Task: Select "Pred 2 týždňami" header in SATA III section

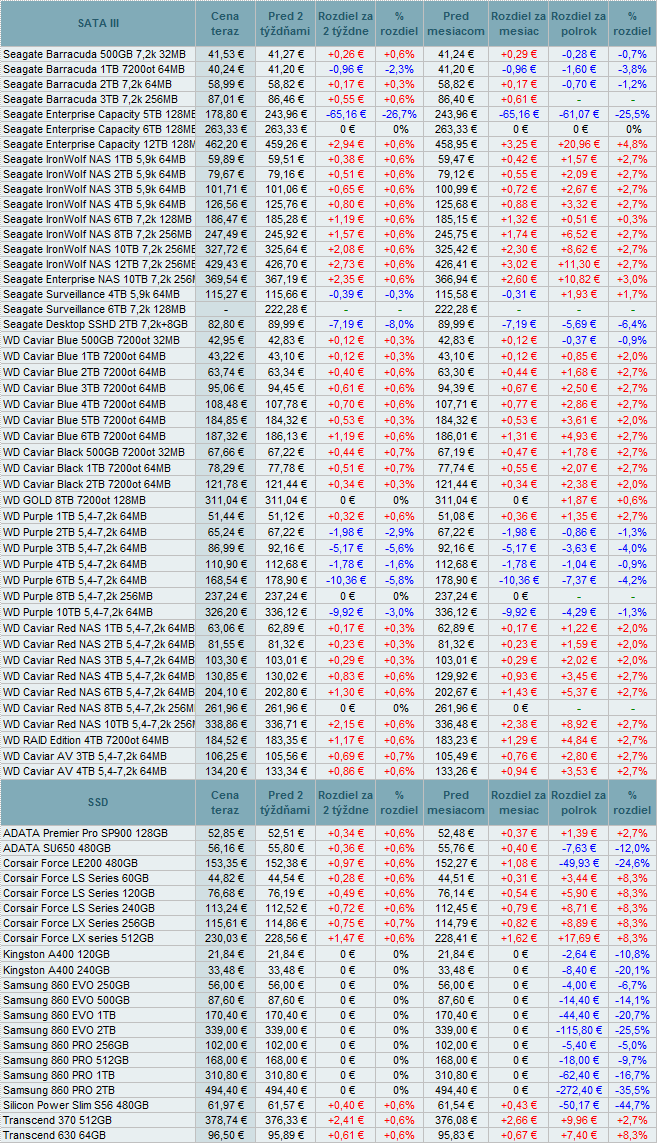Action: (x=285, y=23)
